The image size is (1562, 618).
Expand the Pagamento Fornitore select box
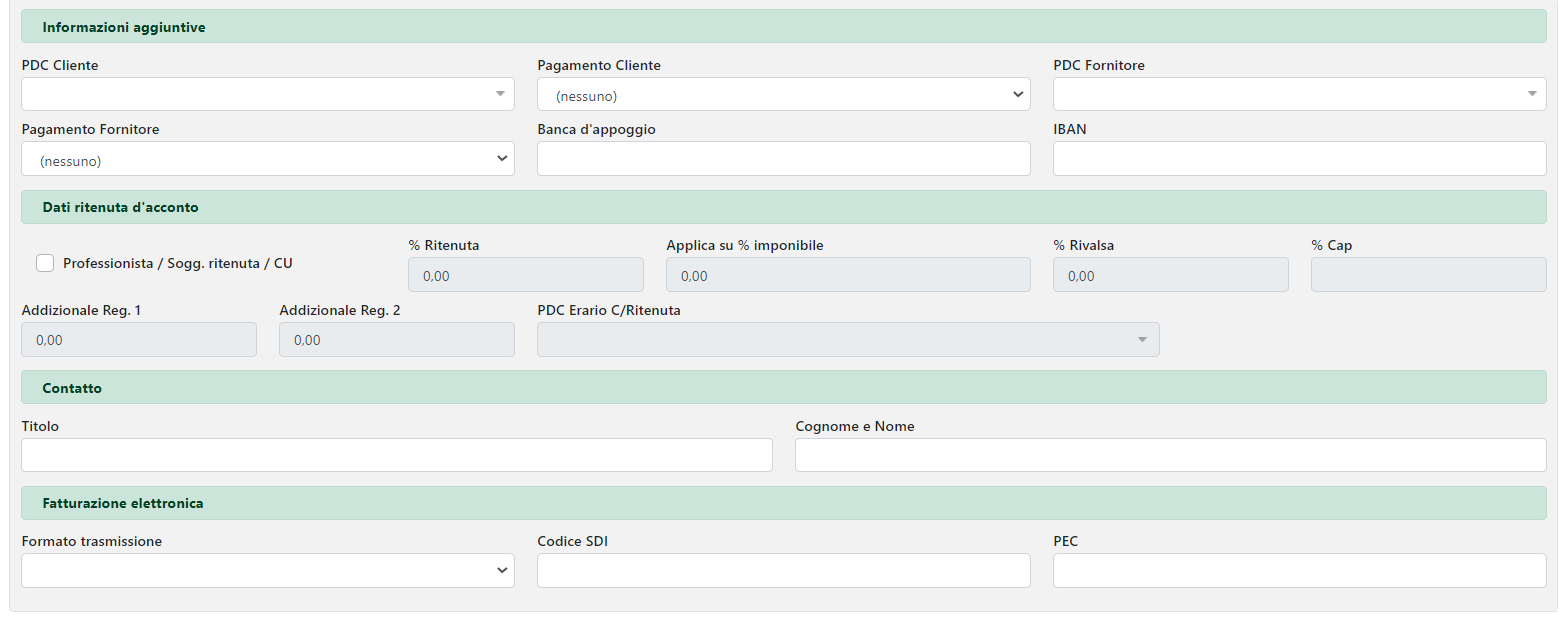[267, 159]
